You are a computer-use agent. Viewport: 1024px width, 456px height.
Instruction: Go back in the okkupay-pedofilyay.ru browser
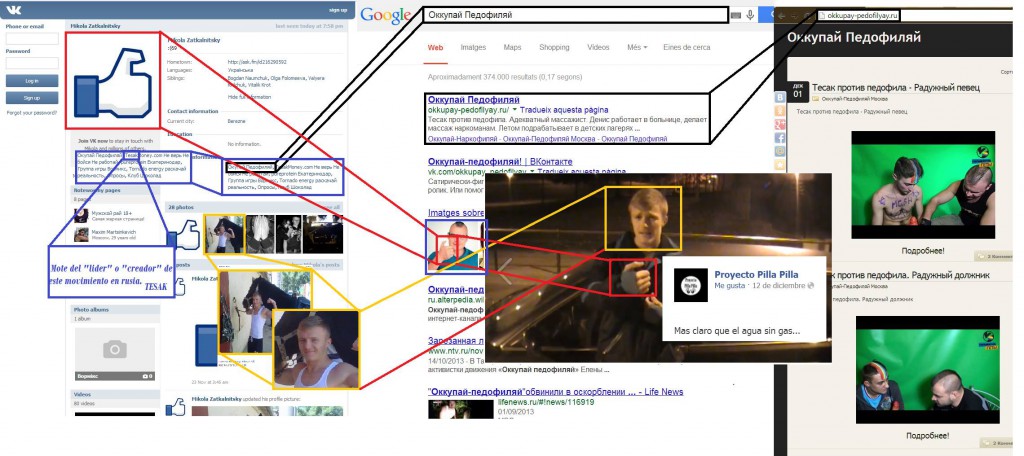coord(781,15)
